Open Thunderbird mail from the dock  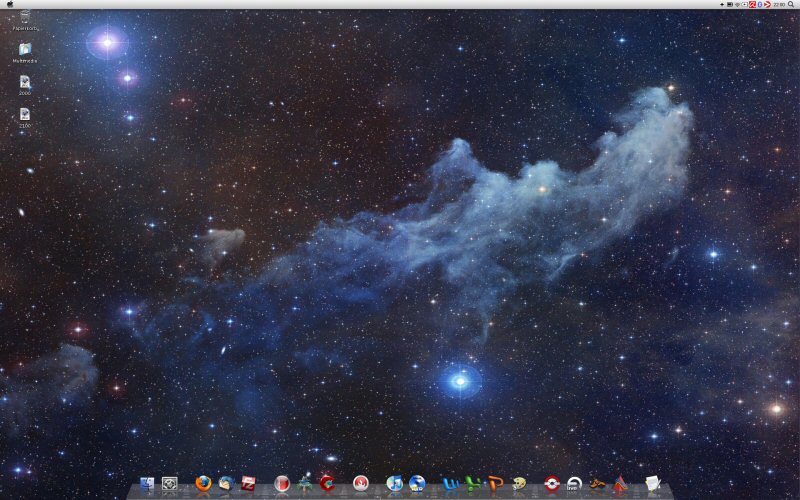(x=227, y=484)
